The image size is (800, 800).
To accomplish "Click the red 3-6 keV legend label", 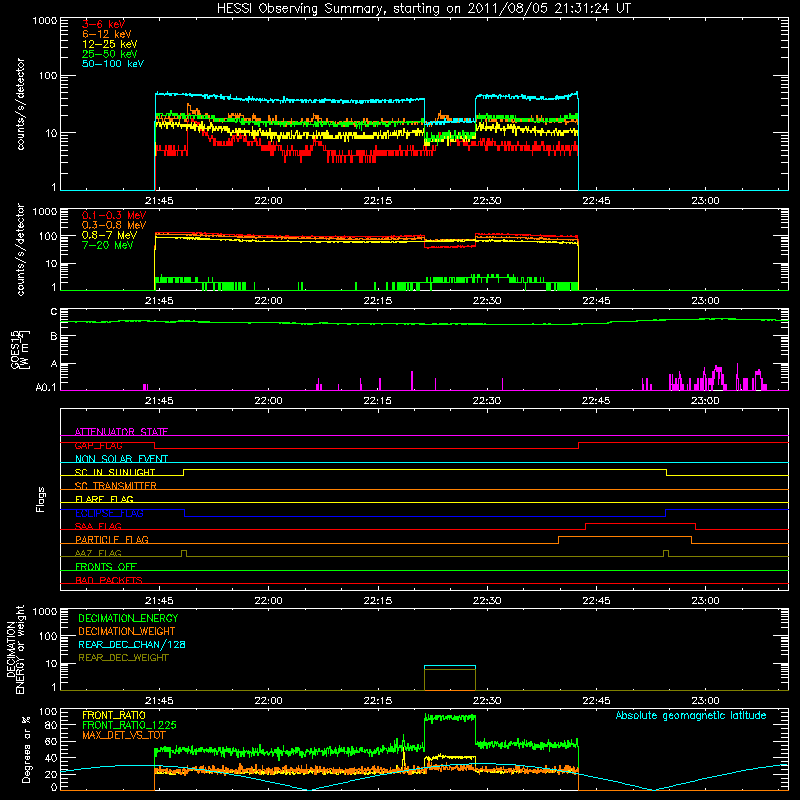I will coord(104,24).
